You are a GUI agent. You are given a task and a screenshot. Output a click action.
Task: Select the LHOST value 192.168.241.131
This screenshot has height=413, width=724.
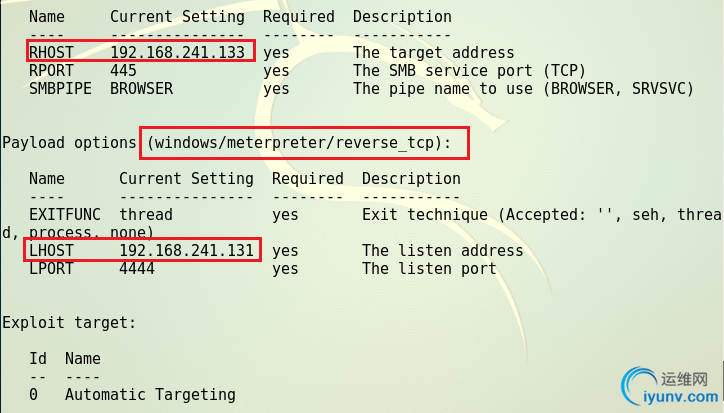187,251
